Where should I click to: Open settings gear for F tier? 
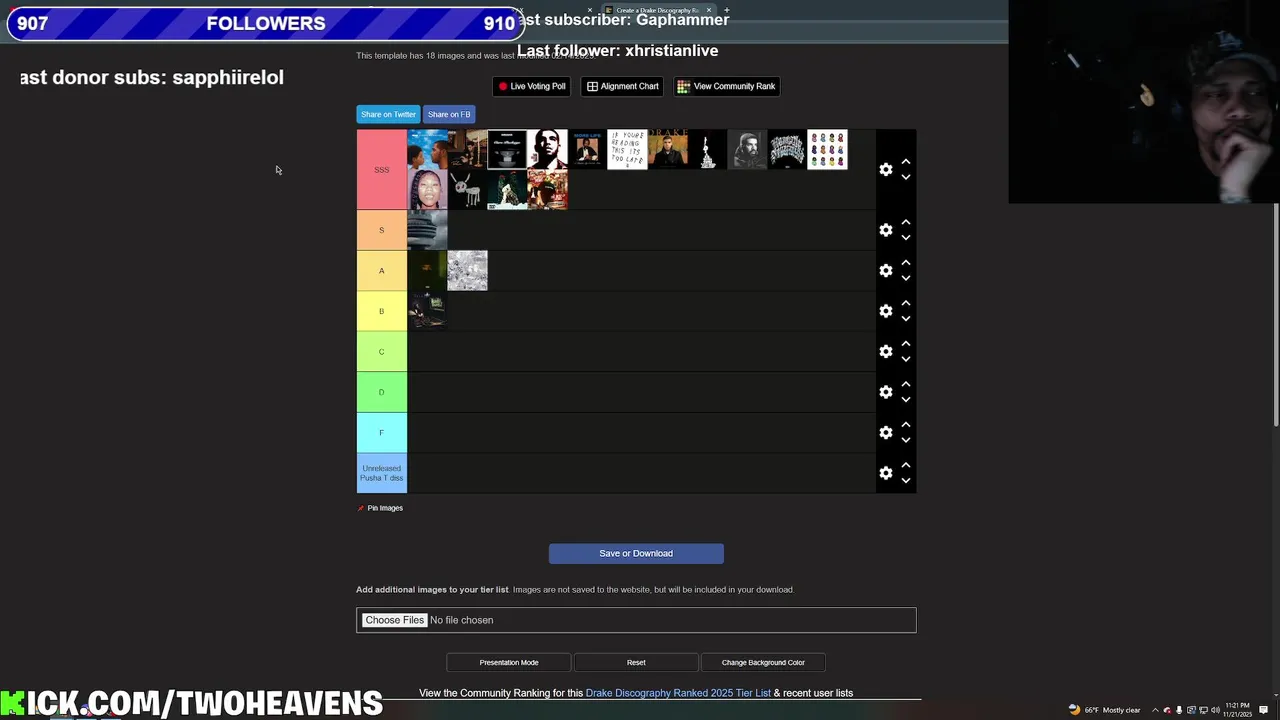(885, 432)
